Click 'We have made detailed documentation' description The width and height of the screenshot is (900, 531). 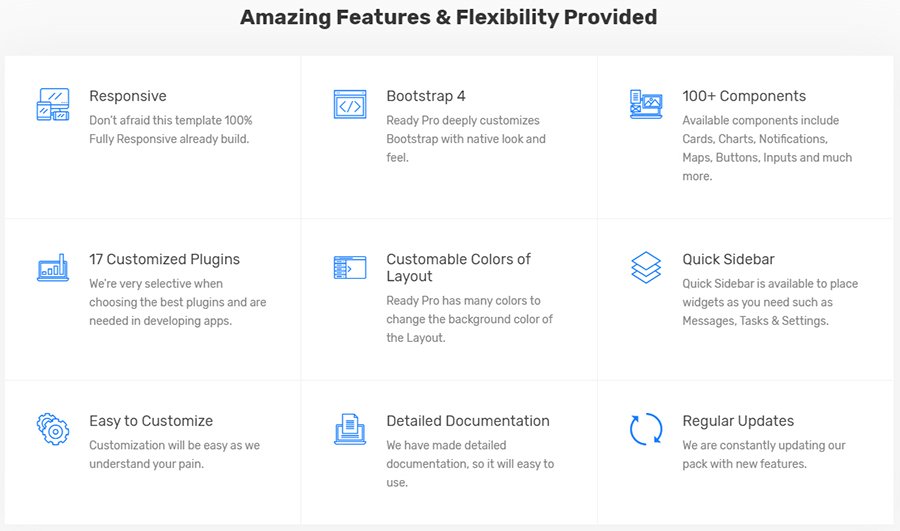(470, 464)
